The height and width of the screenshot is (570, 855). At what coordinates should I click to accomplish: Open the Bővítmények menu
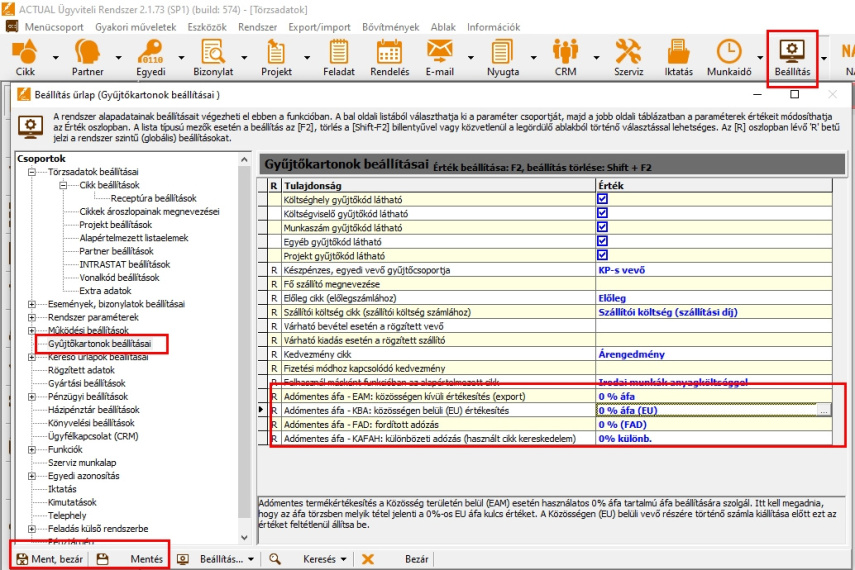[390, 27]
